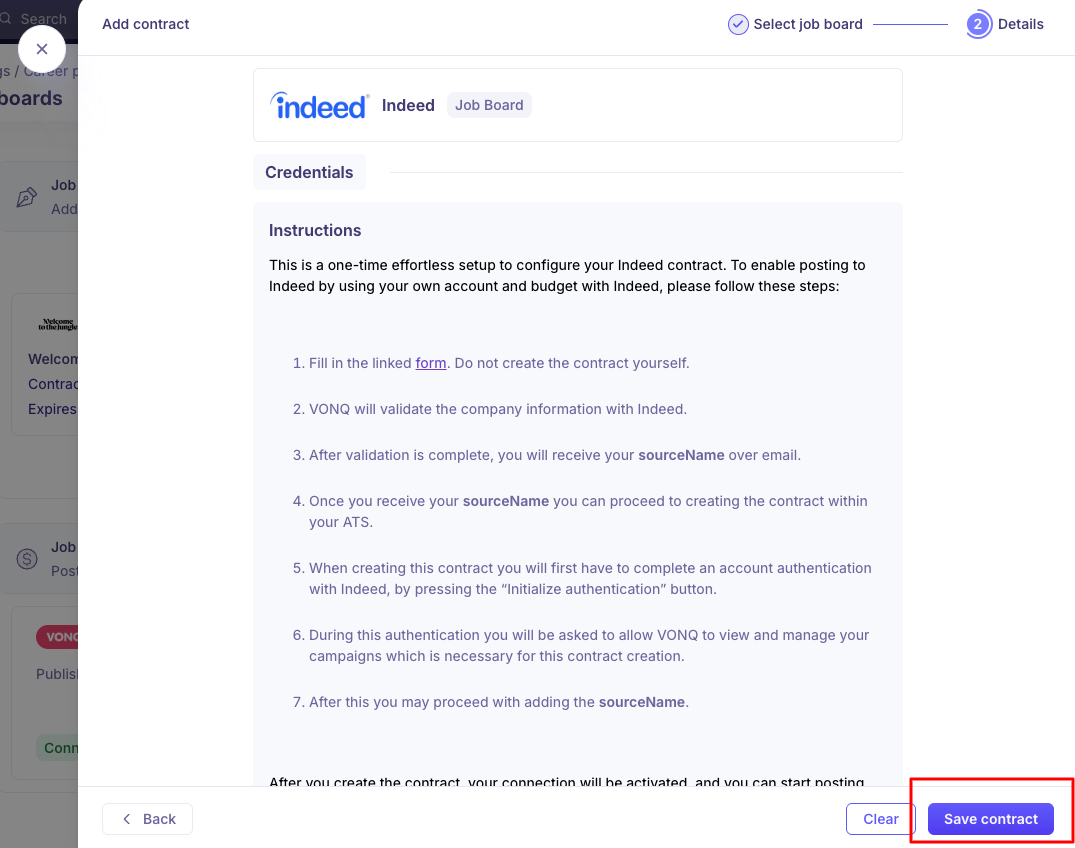Select the Details step label
1075x848 pixels.
(1020, 24)
